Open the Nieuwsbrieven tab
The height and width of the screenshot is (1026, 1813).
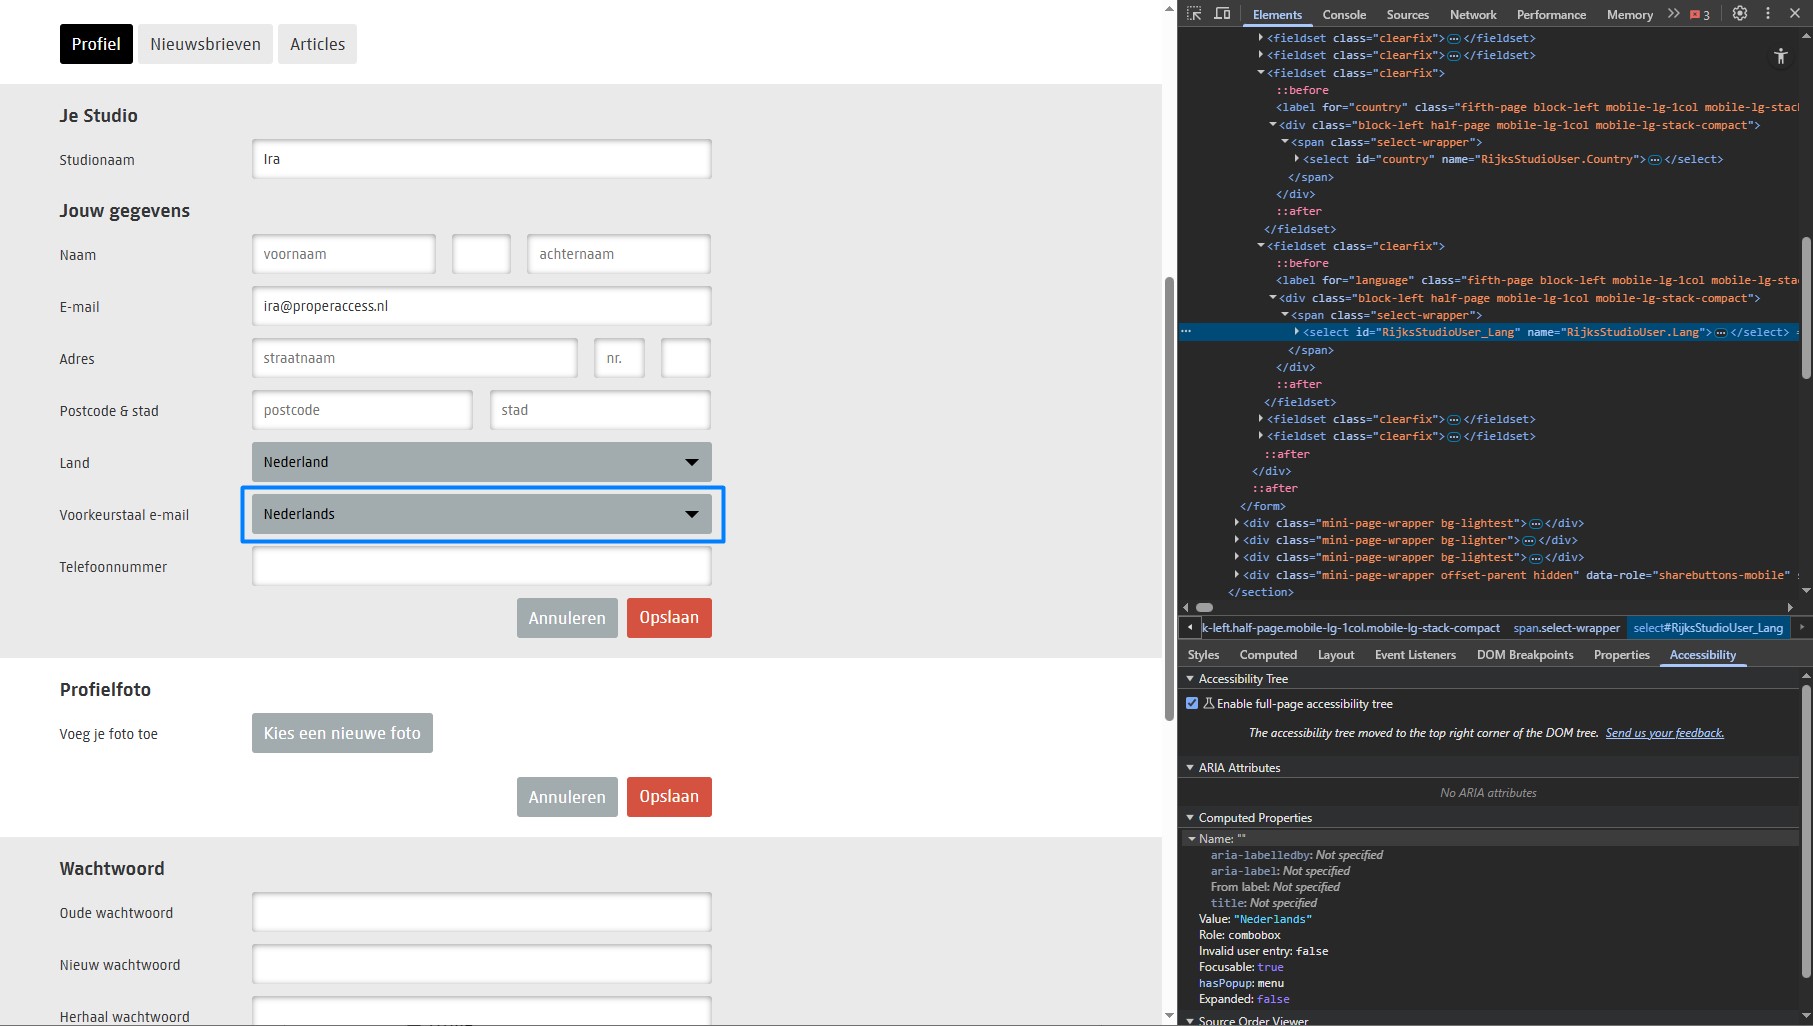[x=205, y=44]
